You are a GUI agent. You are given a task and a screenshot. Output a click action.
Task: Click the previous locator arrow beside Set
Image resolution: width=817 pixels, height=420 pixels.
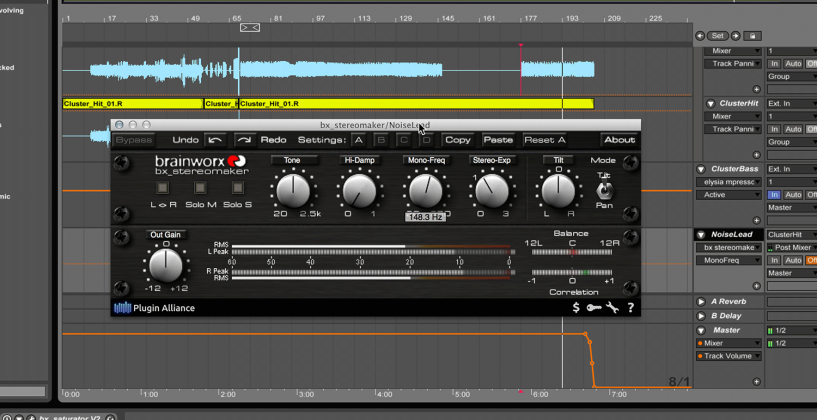700,36
